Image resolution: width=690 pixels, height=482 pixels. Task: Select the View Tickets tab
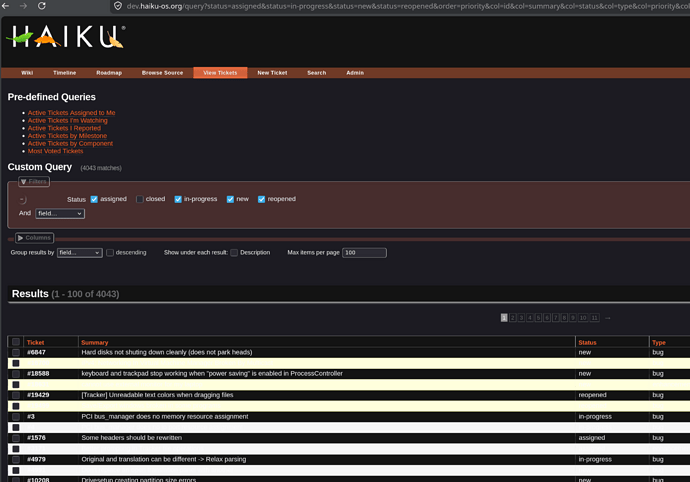(x=220, y=73)
